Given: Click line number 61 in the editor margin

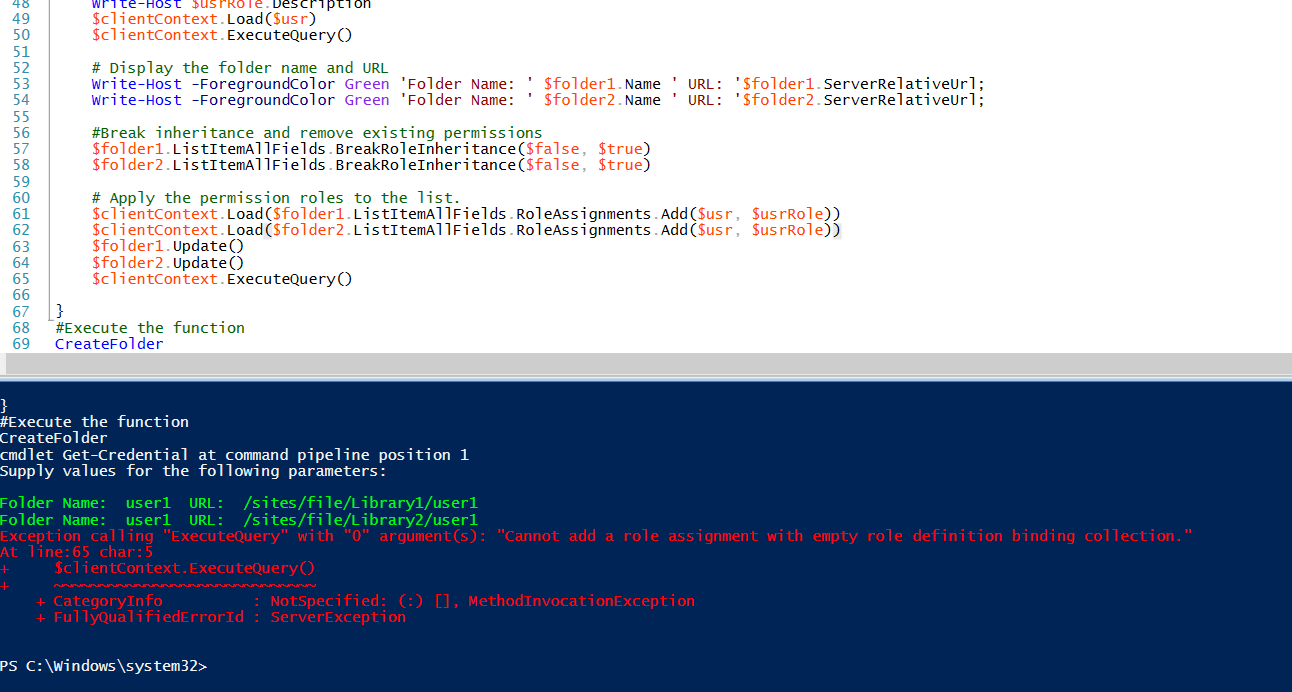Looking at the screenshot, I should tap(20, 213).
